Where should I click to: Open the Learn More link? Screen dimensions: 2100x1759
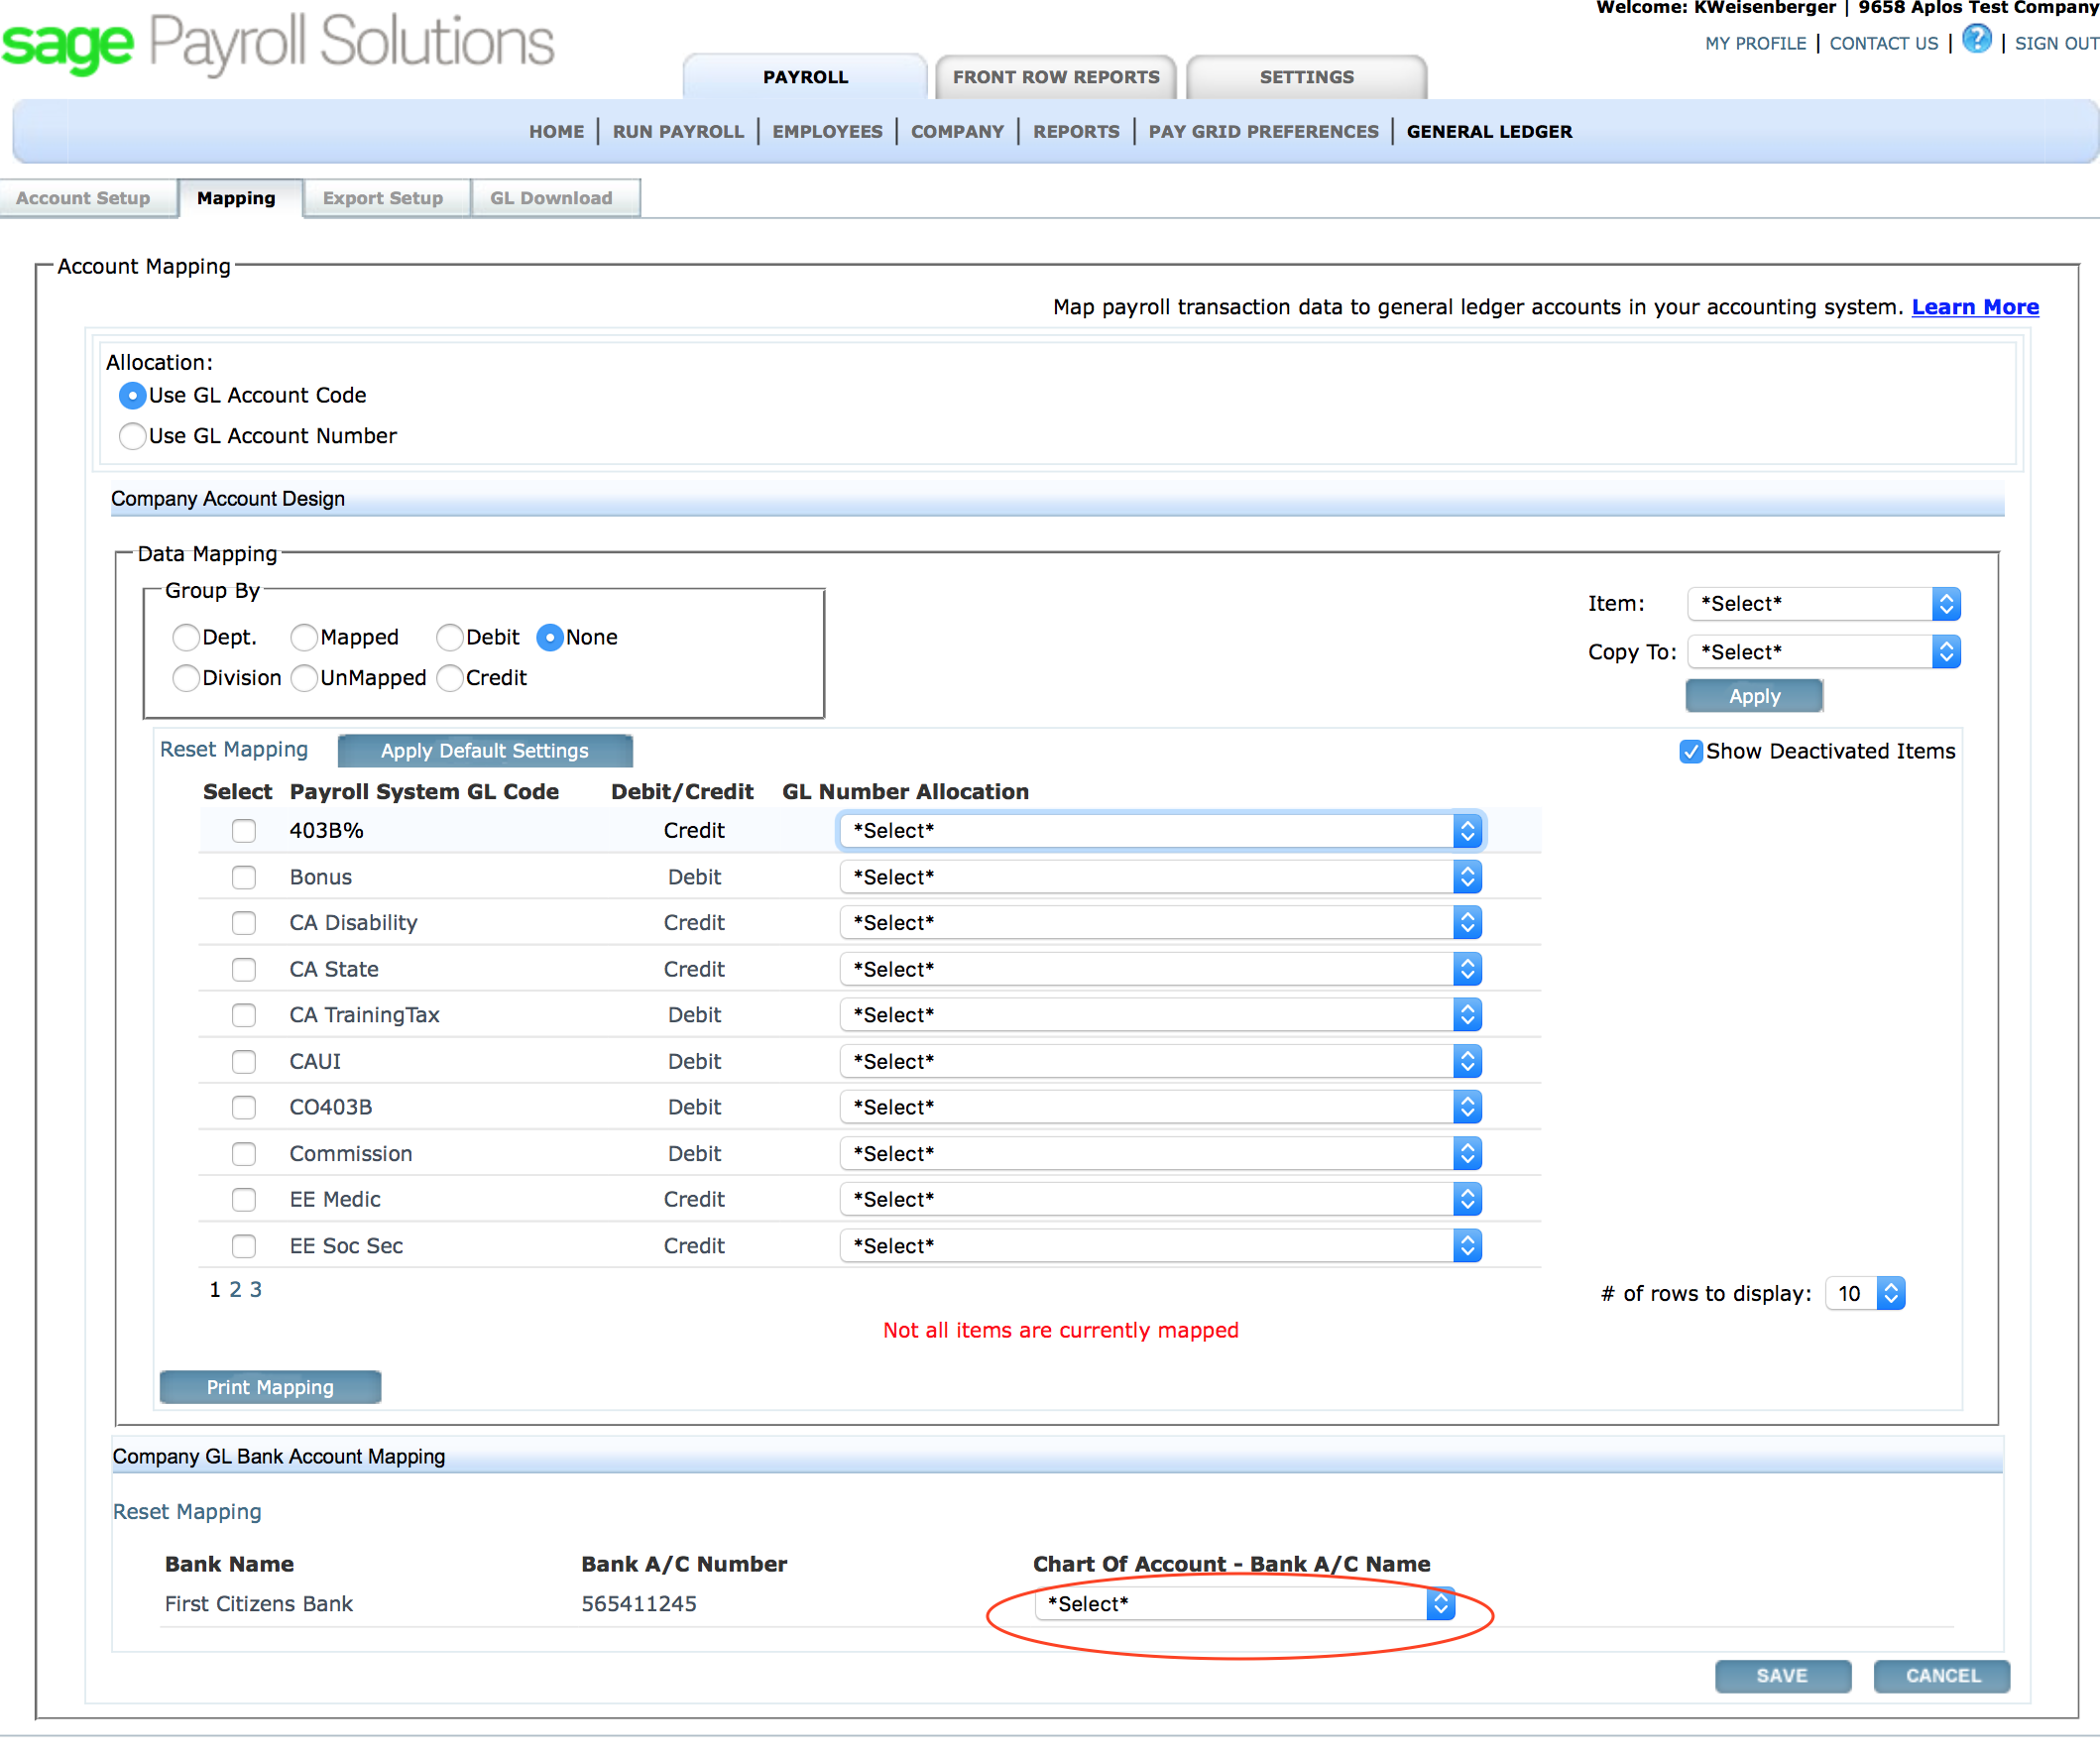[1975, 307]
